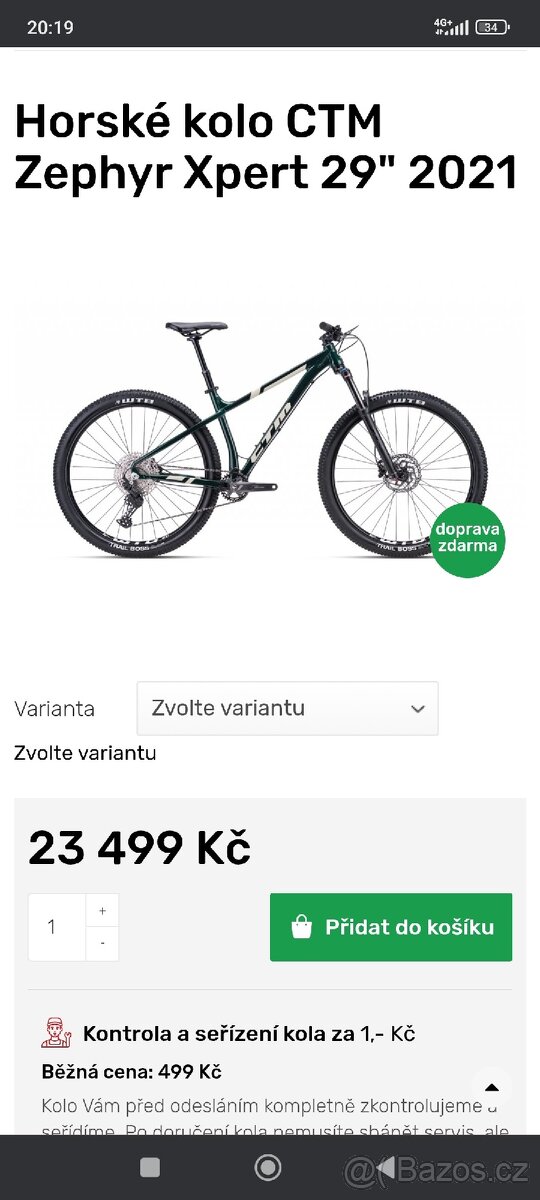Image resolution: width=540 pixels, height=1200 pixels.
Task: Tap the Android recent apps square icon
Action: tap(150, 1167)
